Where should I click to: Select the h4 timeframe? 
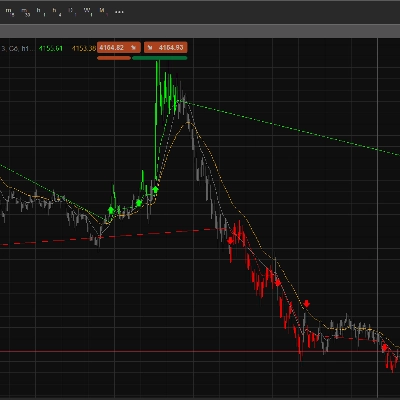pos(57,12)
